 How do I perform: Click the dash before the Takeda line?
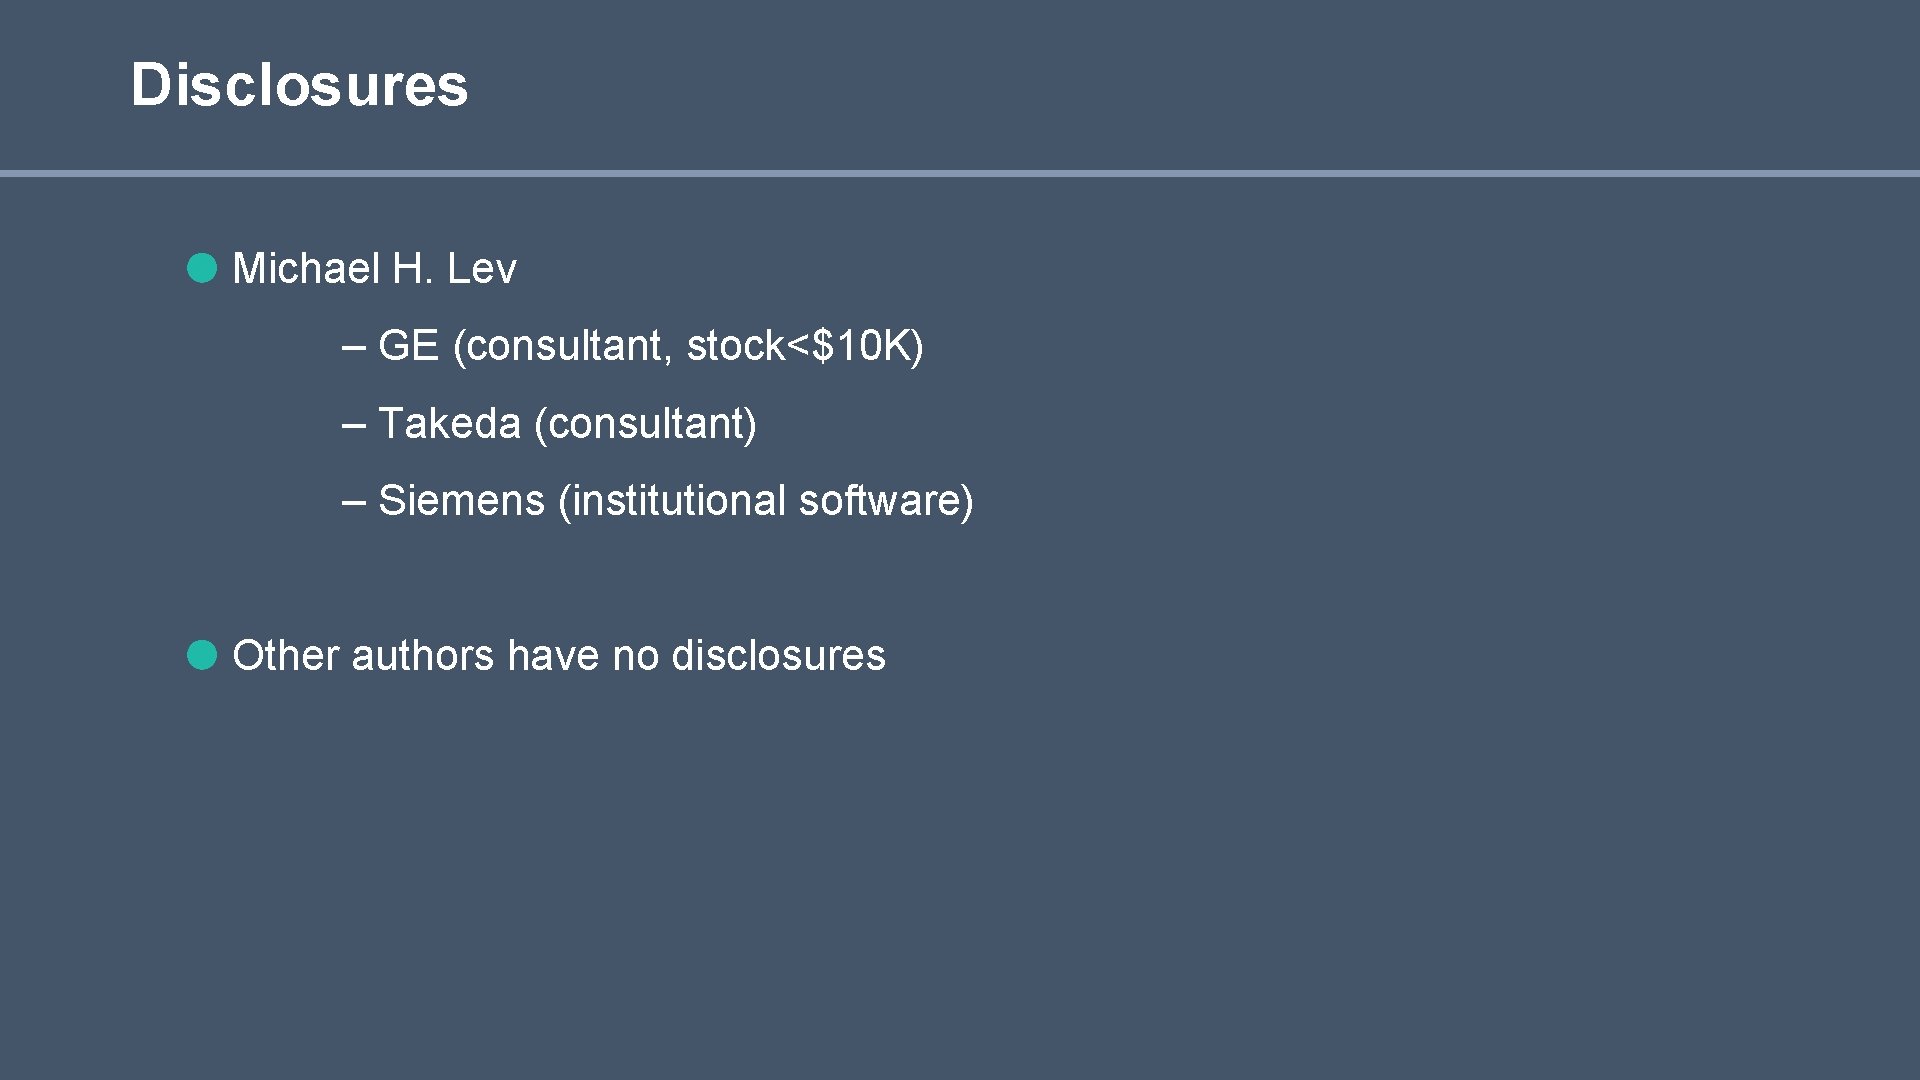tap(353, 424)
